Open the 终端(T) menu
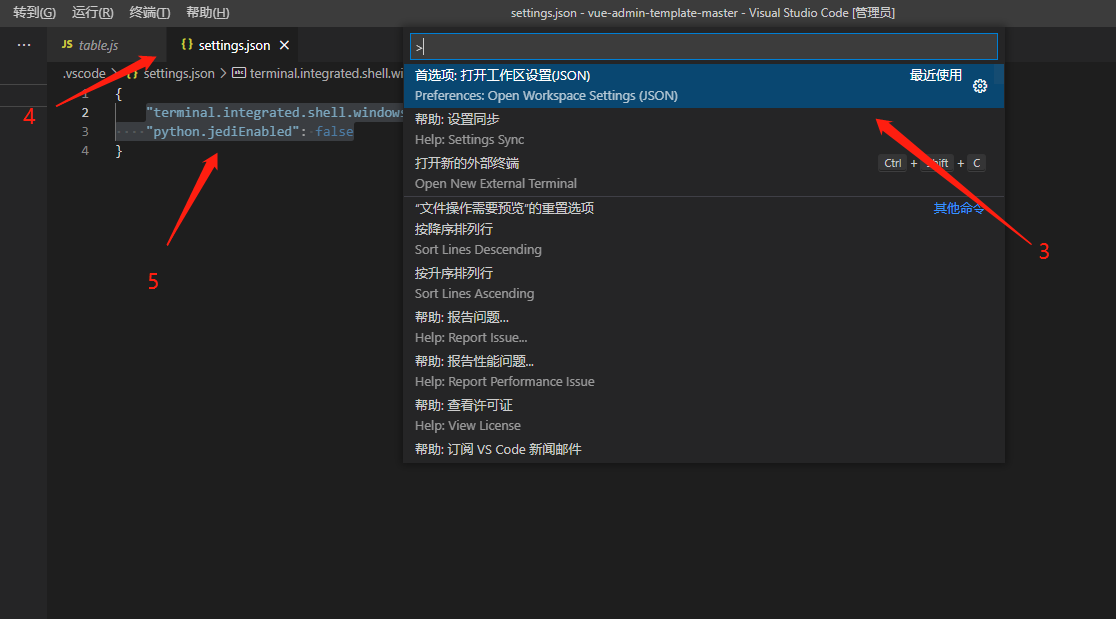 [x=149, y=13]
